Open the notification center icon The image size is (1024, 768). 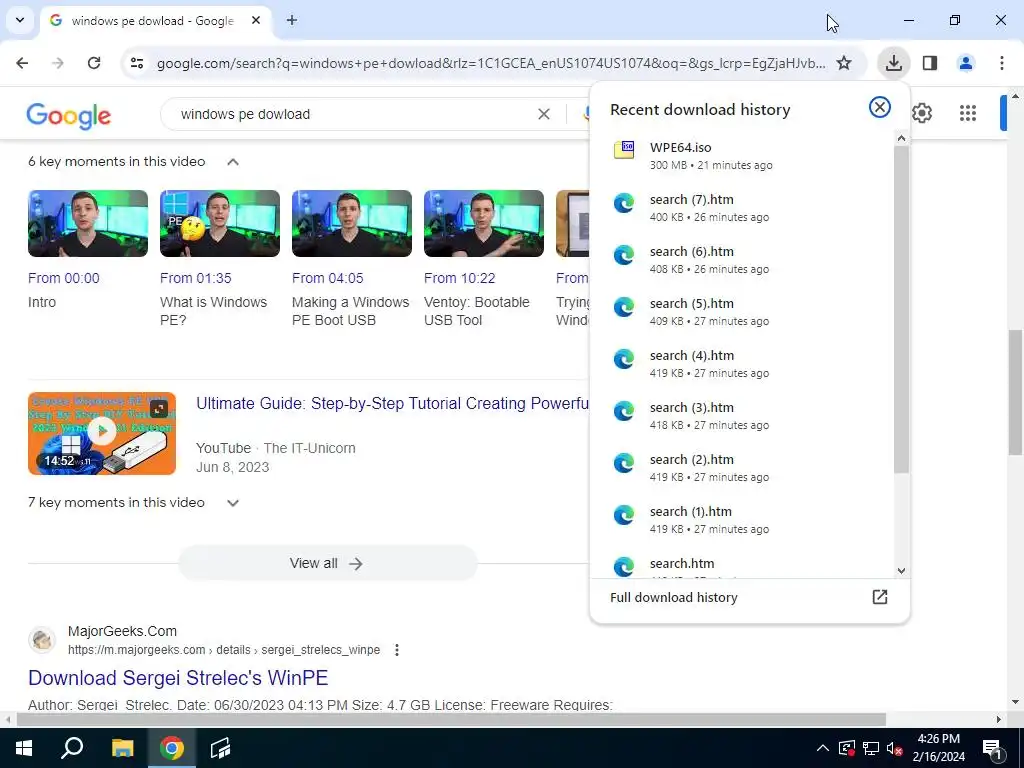tap(992, 748)
